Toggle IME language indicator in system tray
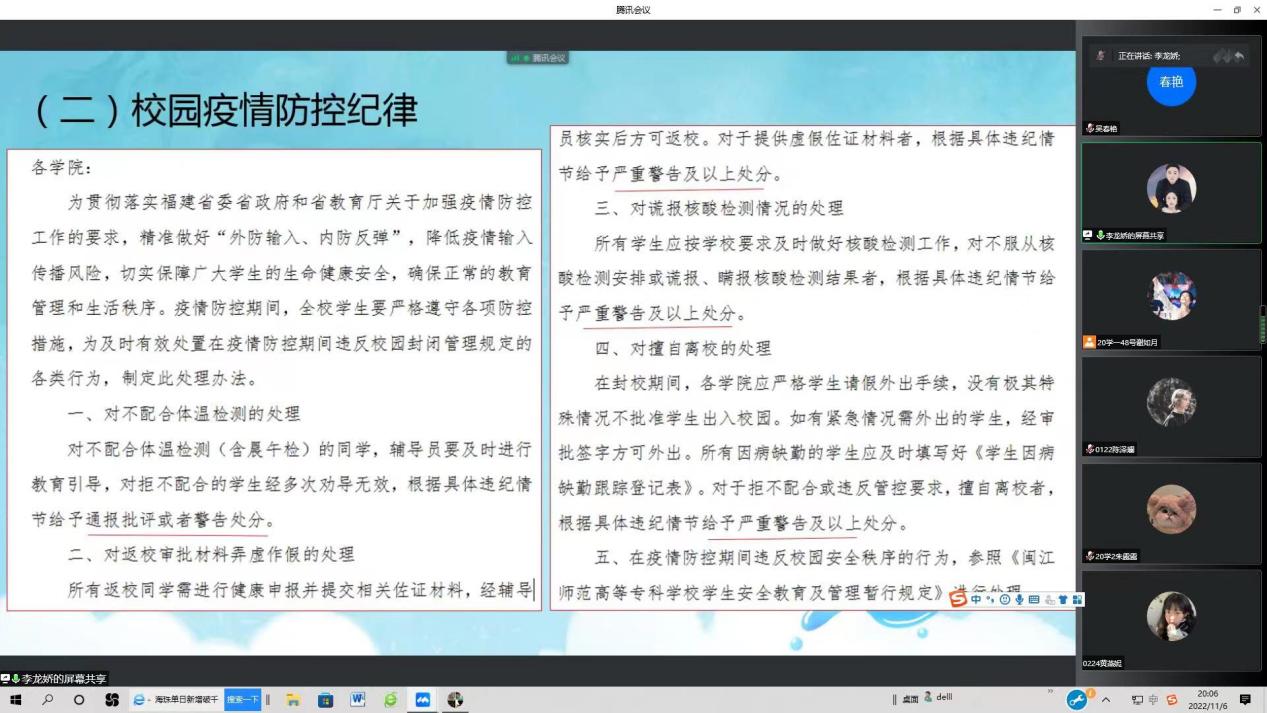Screen dimensions: 1267x713 [1151, 700]
